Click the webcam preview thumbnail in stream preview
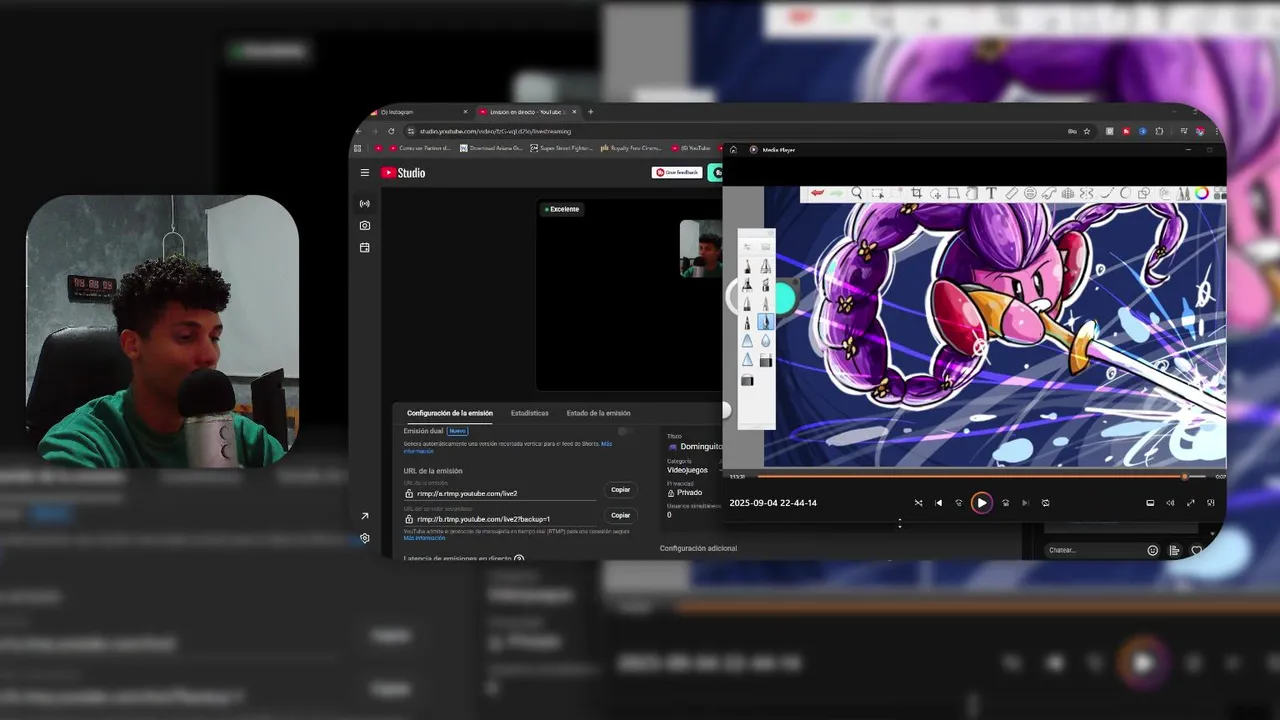 701,248
